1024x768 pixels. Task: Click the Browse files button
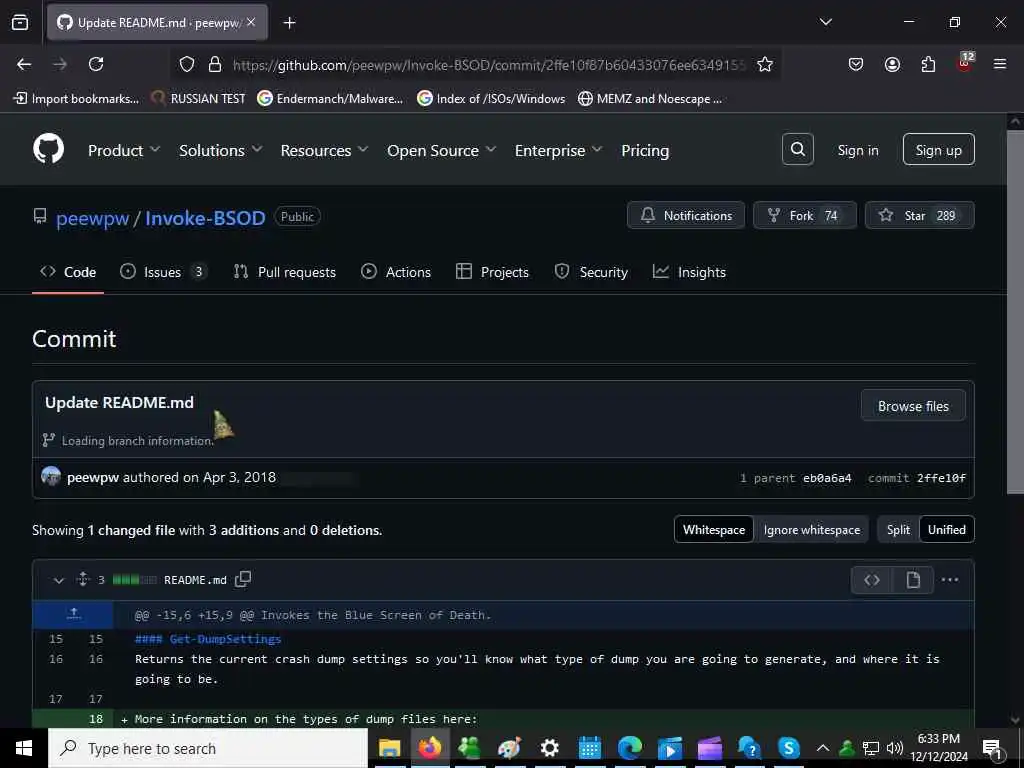point(913,406)
